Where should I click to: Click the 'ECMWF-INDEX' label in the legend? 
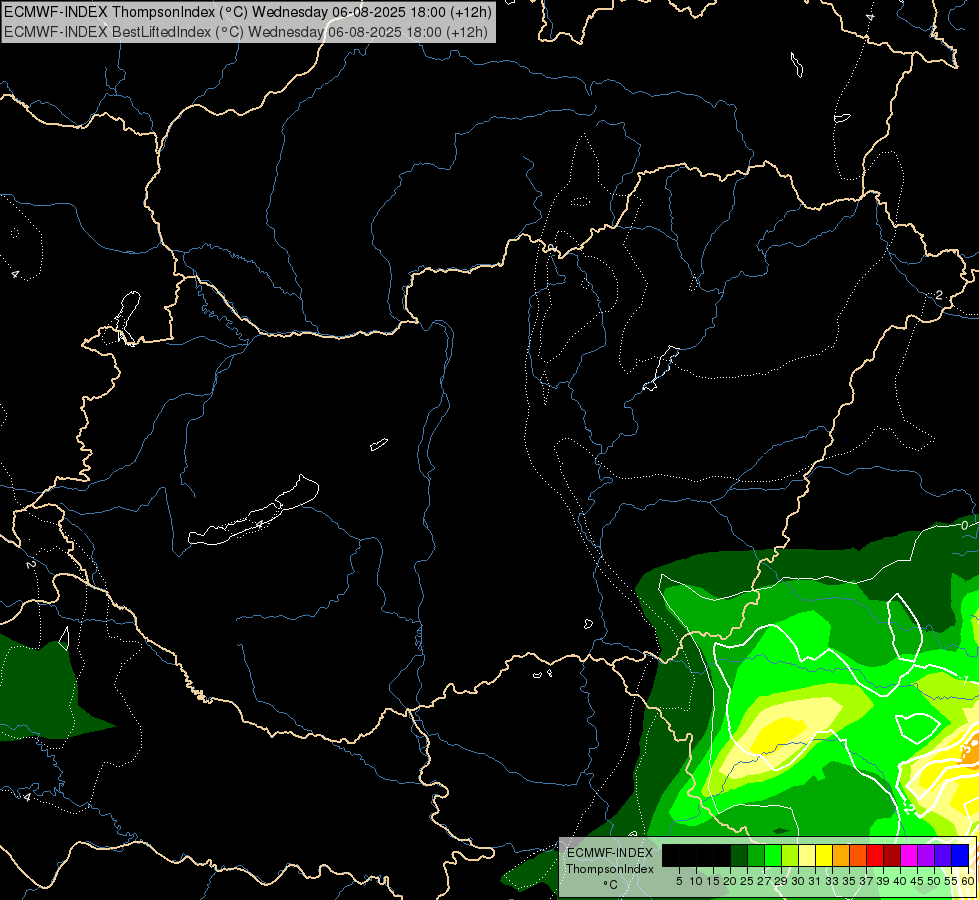point(610,853)
